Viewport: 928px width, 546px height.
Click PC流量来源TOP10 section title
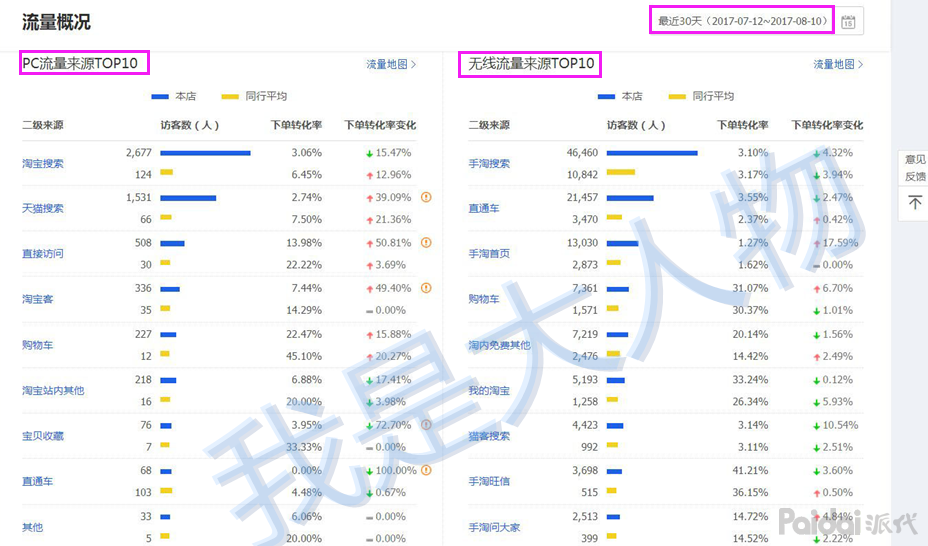(x=80, y=63)
